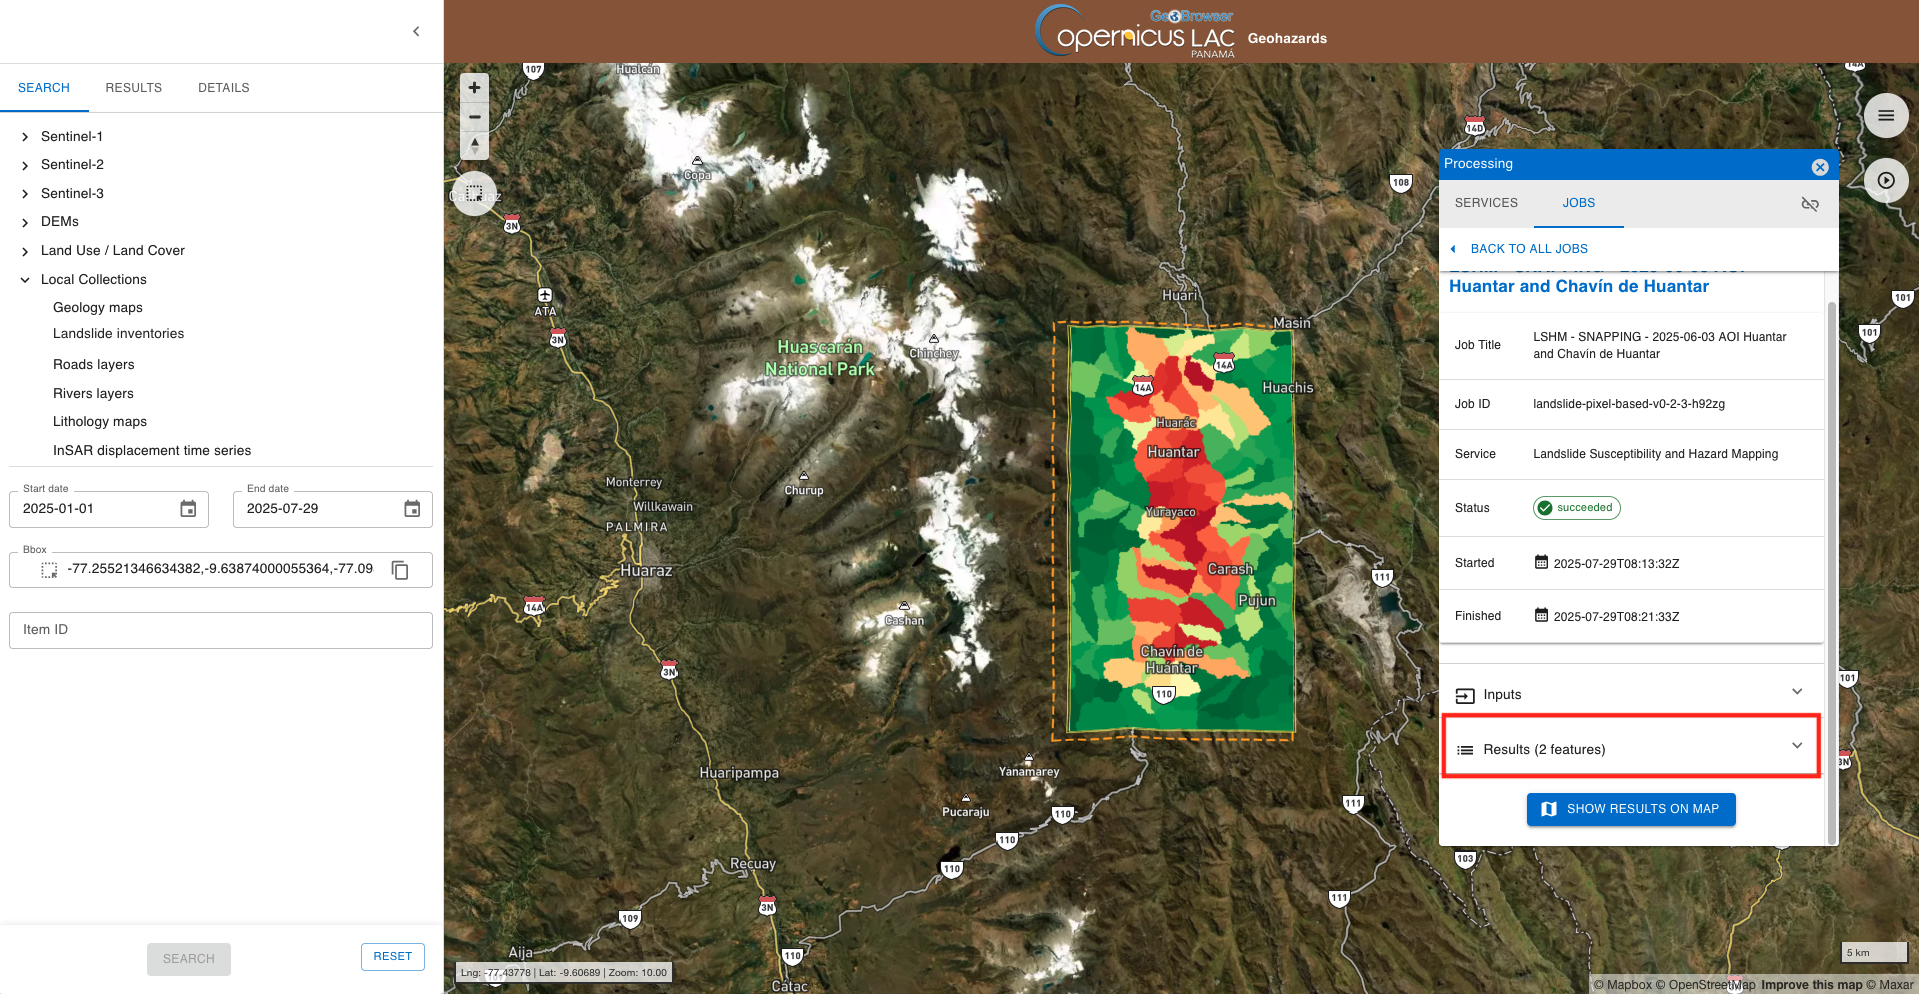Copy the Bbox coordinates to clipboard
The width and height of the screenshot is (1919, 994).
click(x=400, y=570)
